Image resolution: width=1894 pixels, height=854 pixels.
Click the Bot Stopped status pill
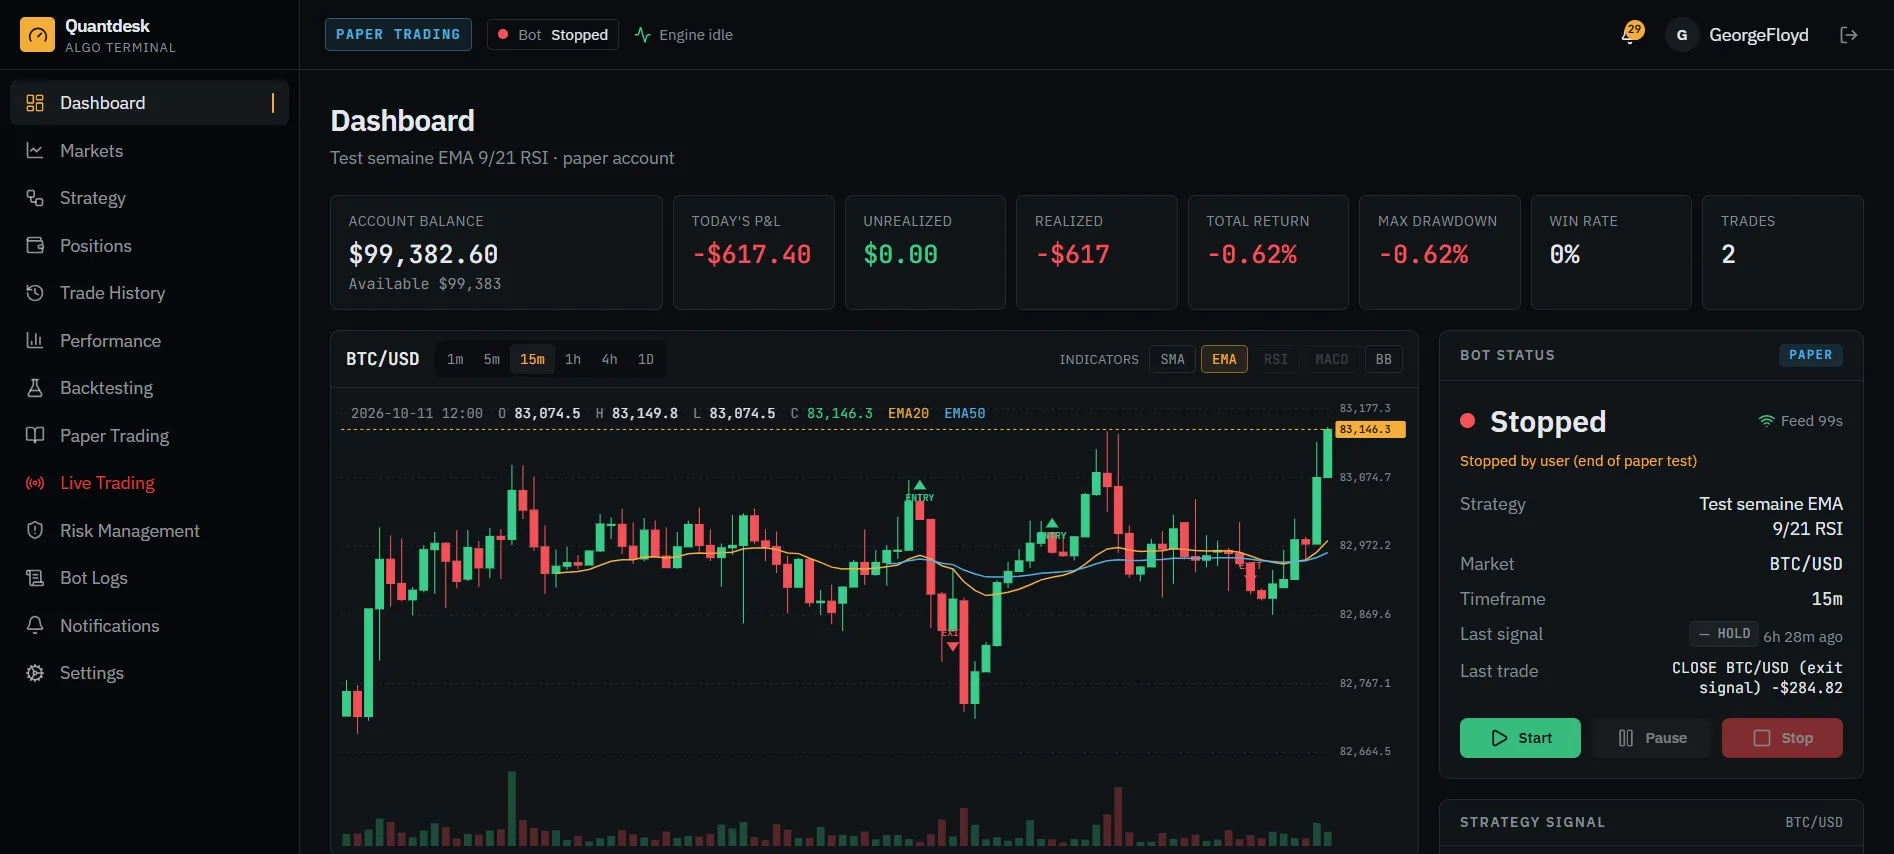553,35
